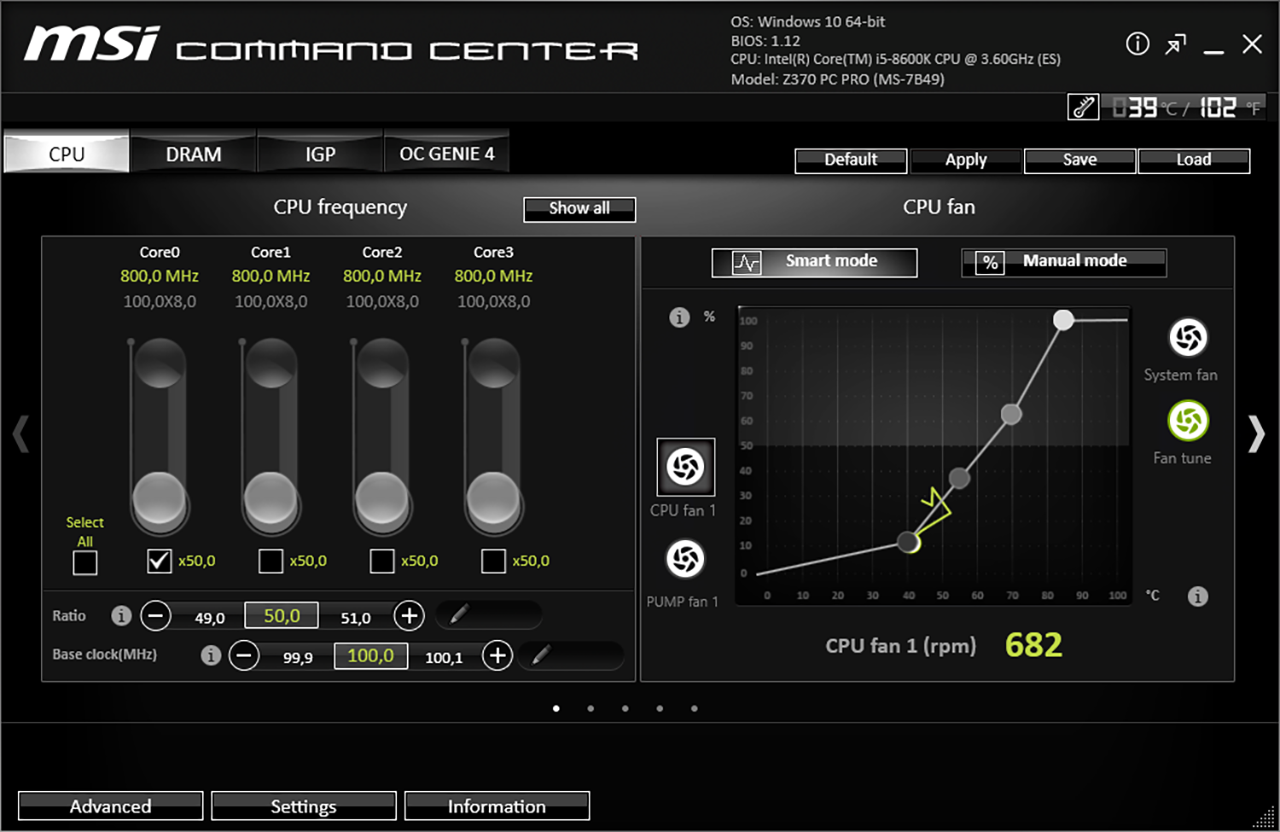Image resolution: width=1280 pixels, height=832 pixels.
Task: Click the Ratio value field 50,0
Action: click(x=282, y=615)
